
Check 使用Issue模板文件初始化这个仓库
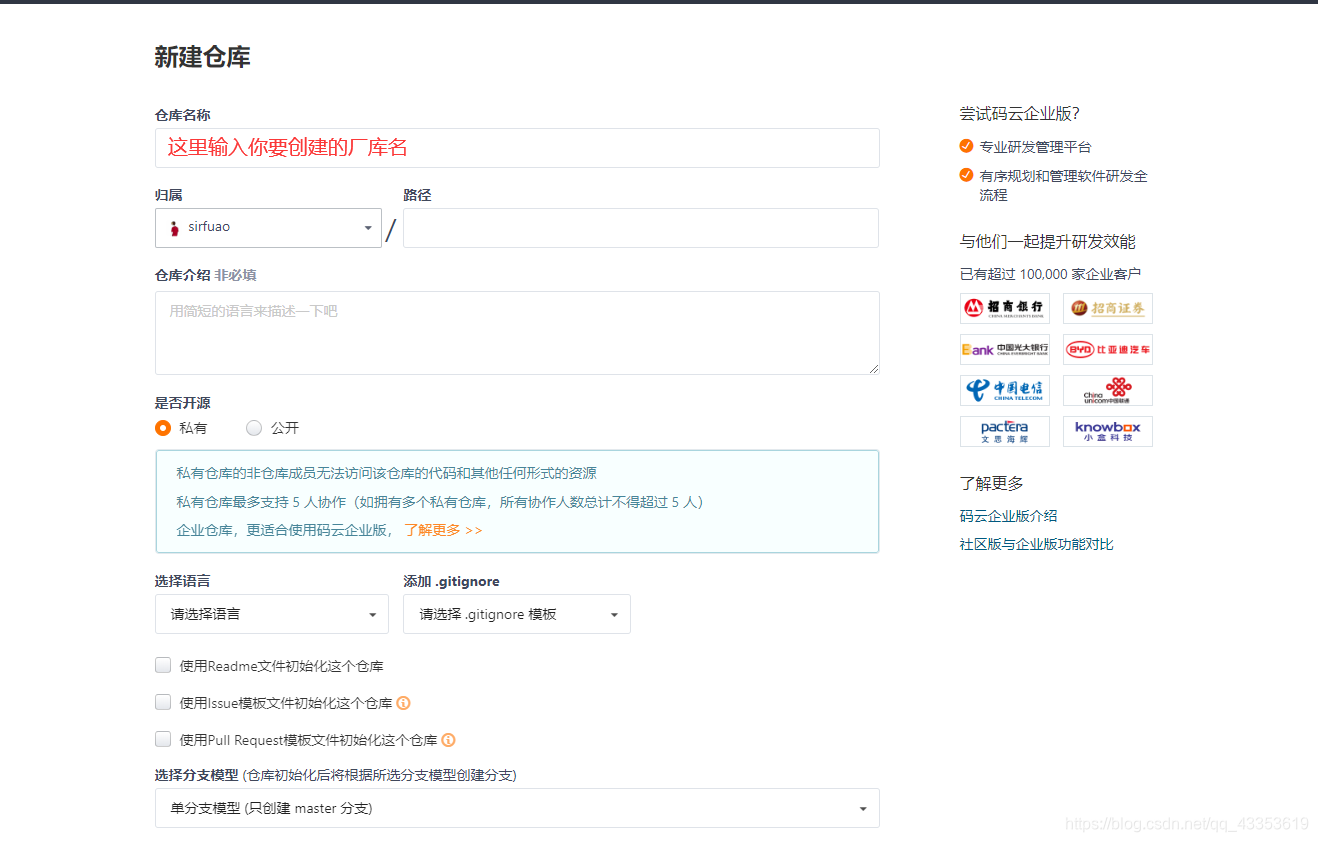point(162,702)
